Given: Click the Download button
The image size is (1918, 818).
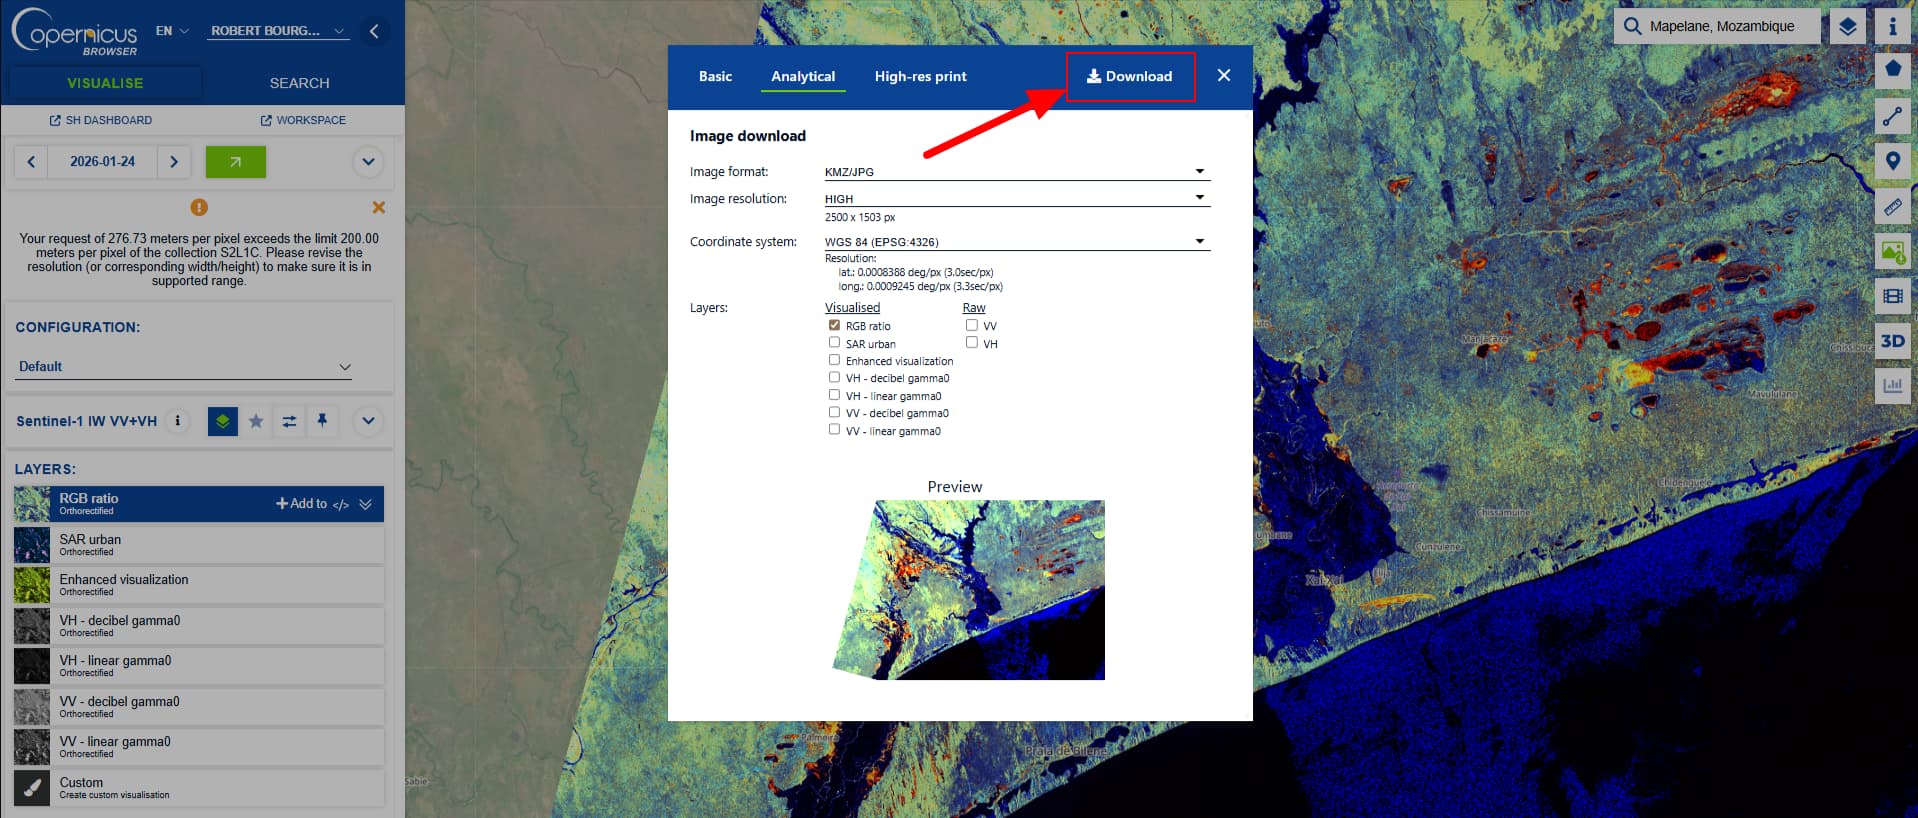Looking at the screenshot, I should pyautogui.click(x=1130, y=77).
